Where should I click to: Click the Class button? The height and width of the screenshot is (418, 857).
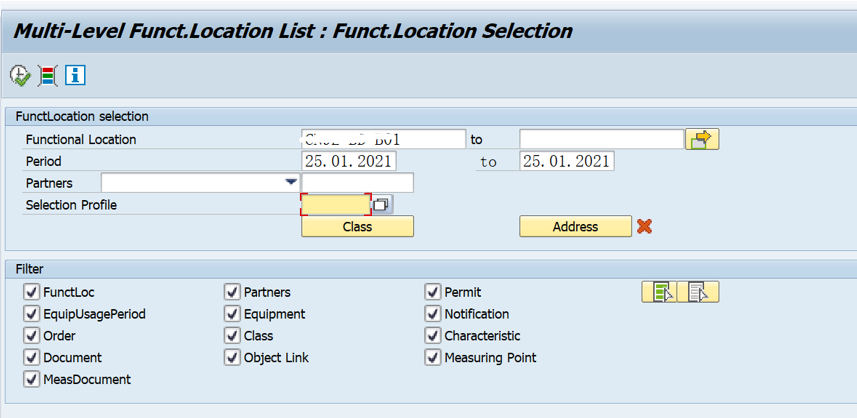pyautogui.click(x=357, y=226)
